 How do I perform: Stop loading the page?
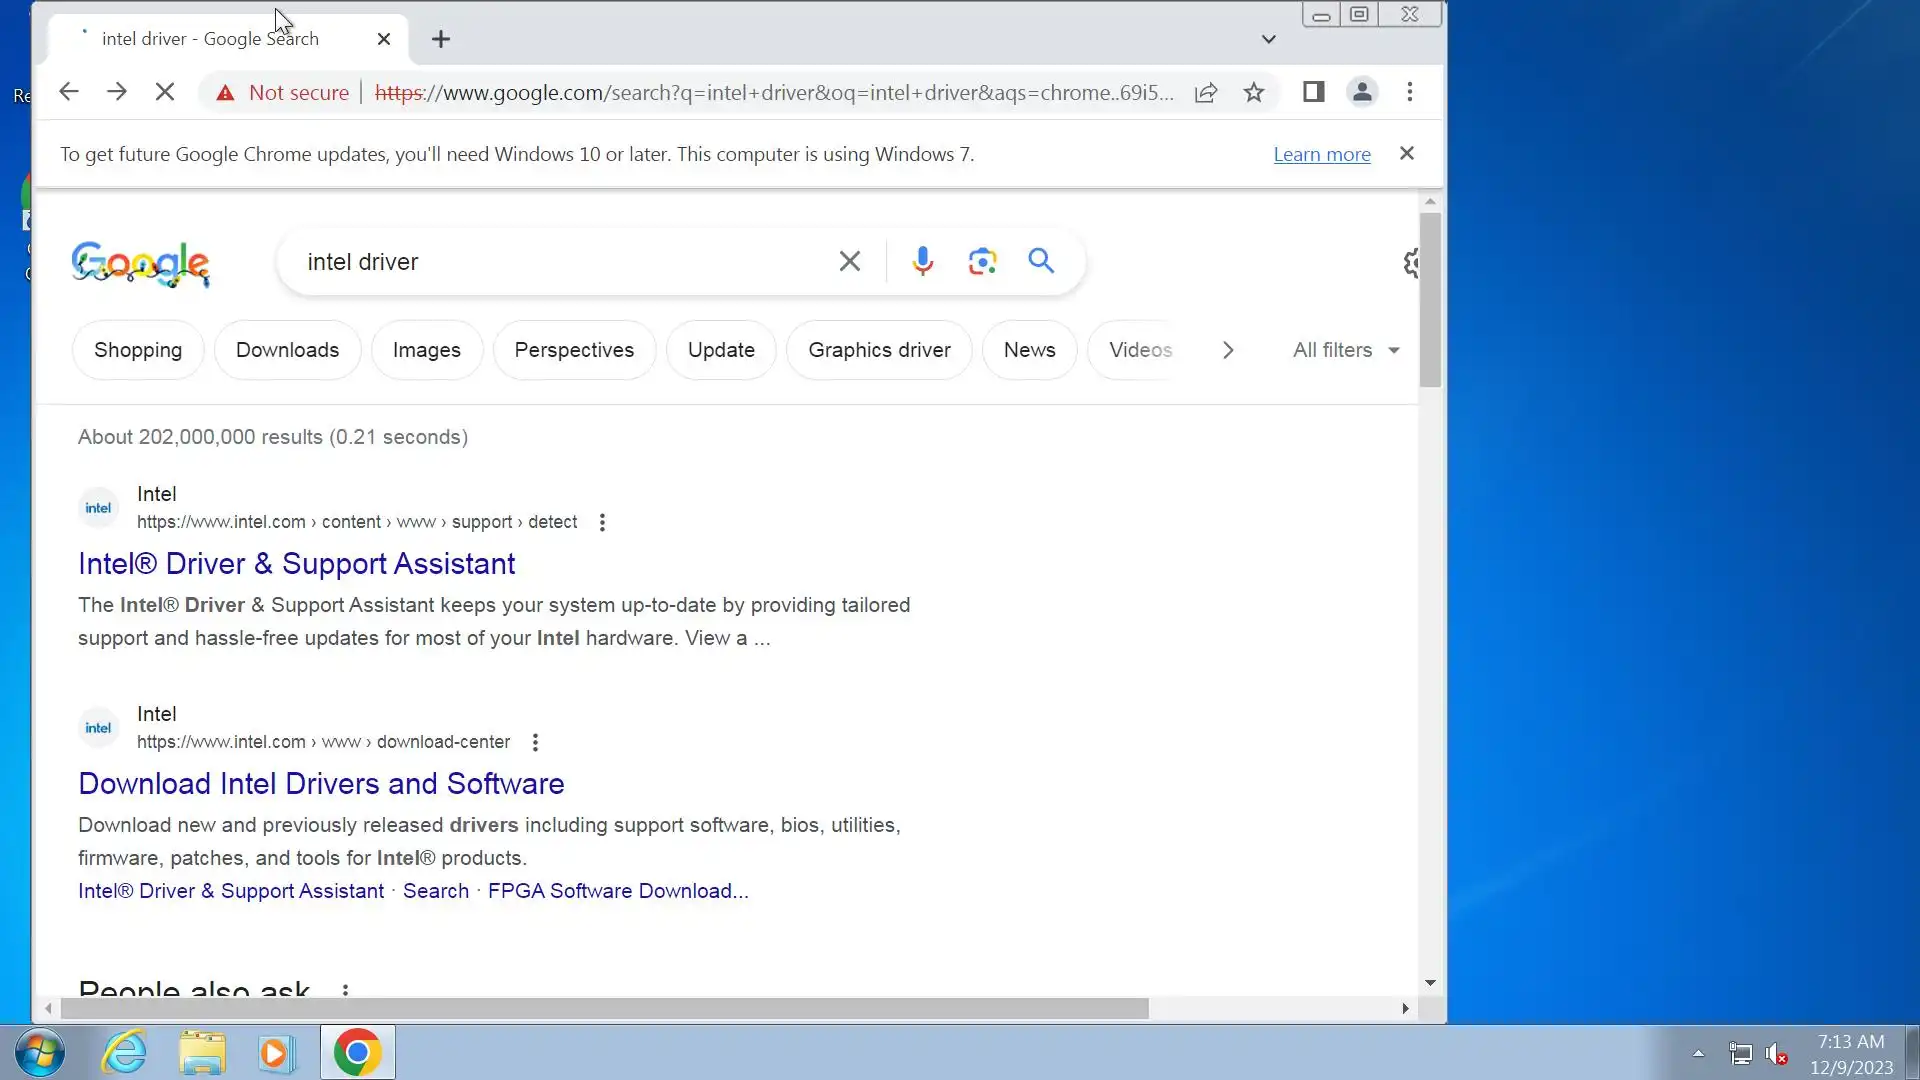click(165, 93)
